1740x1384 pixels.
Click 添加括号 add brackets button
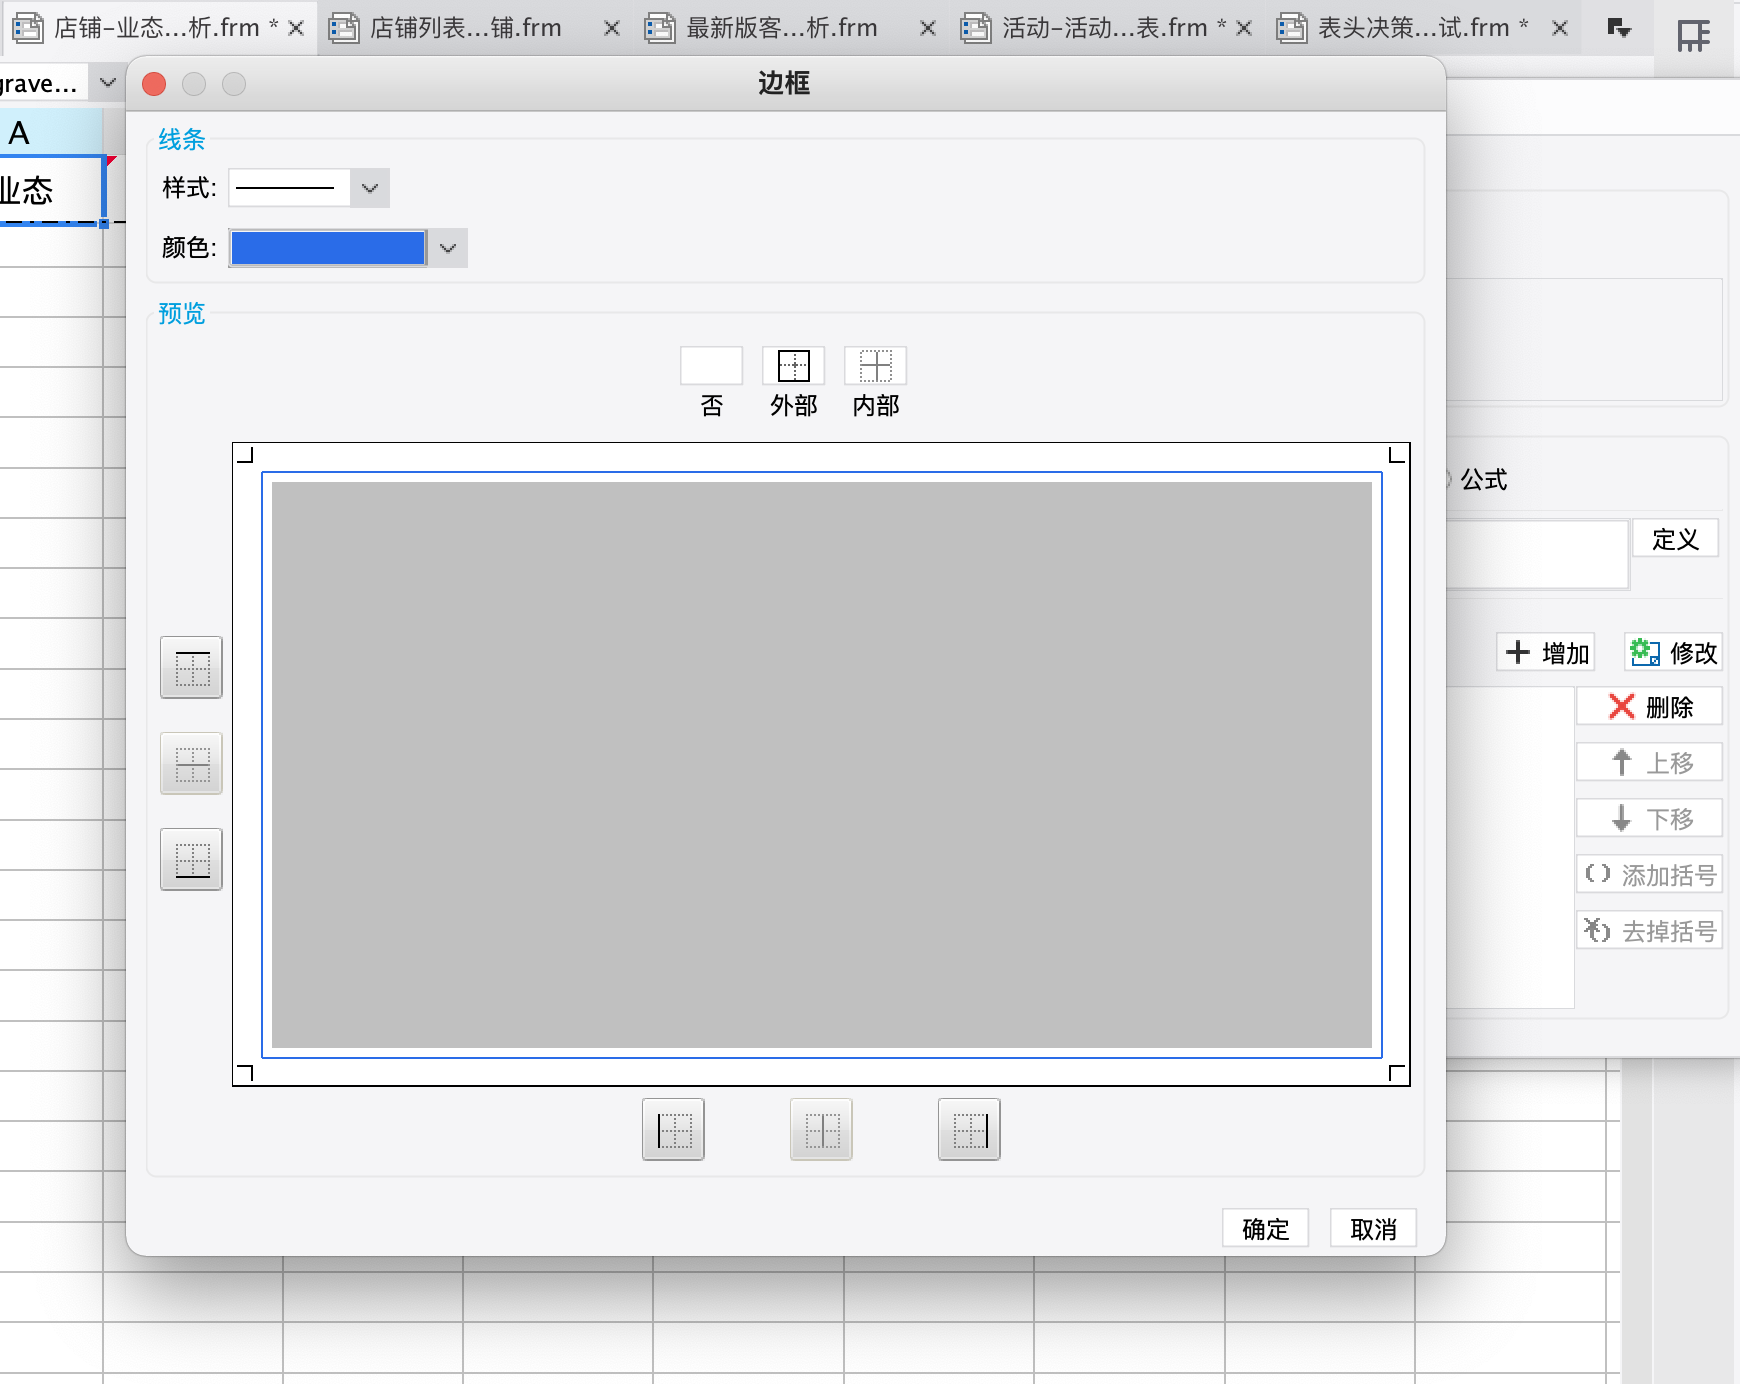tap(1650, 875)
